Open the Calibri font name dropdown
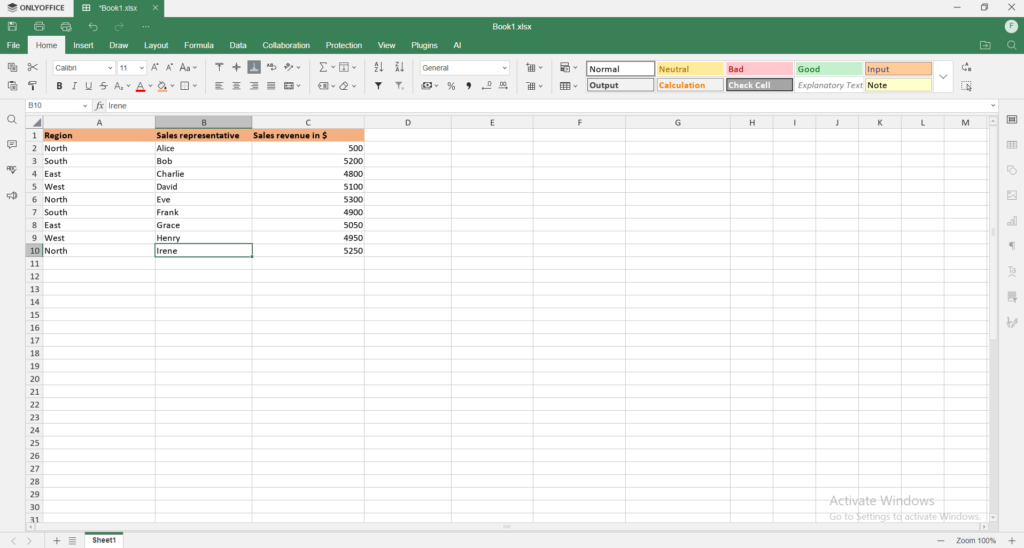The height and width of the screenshot is (548, 1024). [110, 68]
